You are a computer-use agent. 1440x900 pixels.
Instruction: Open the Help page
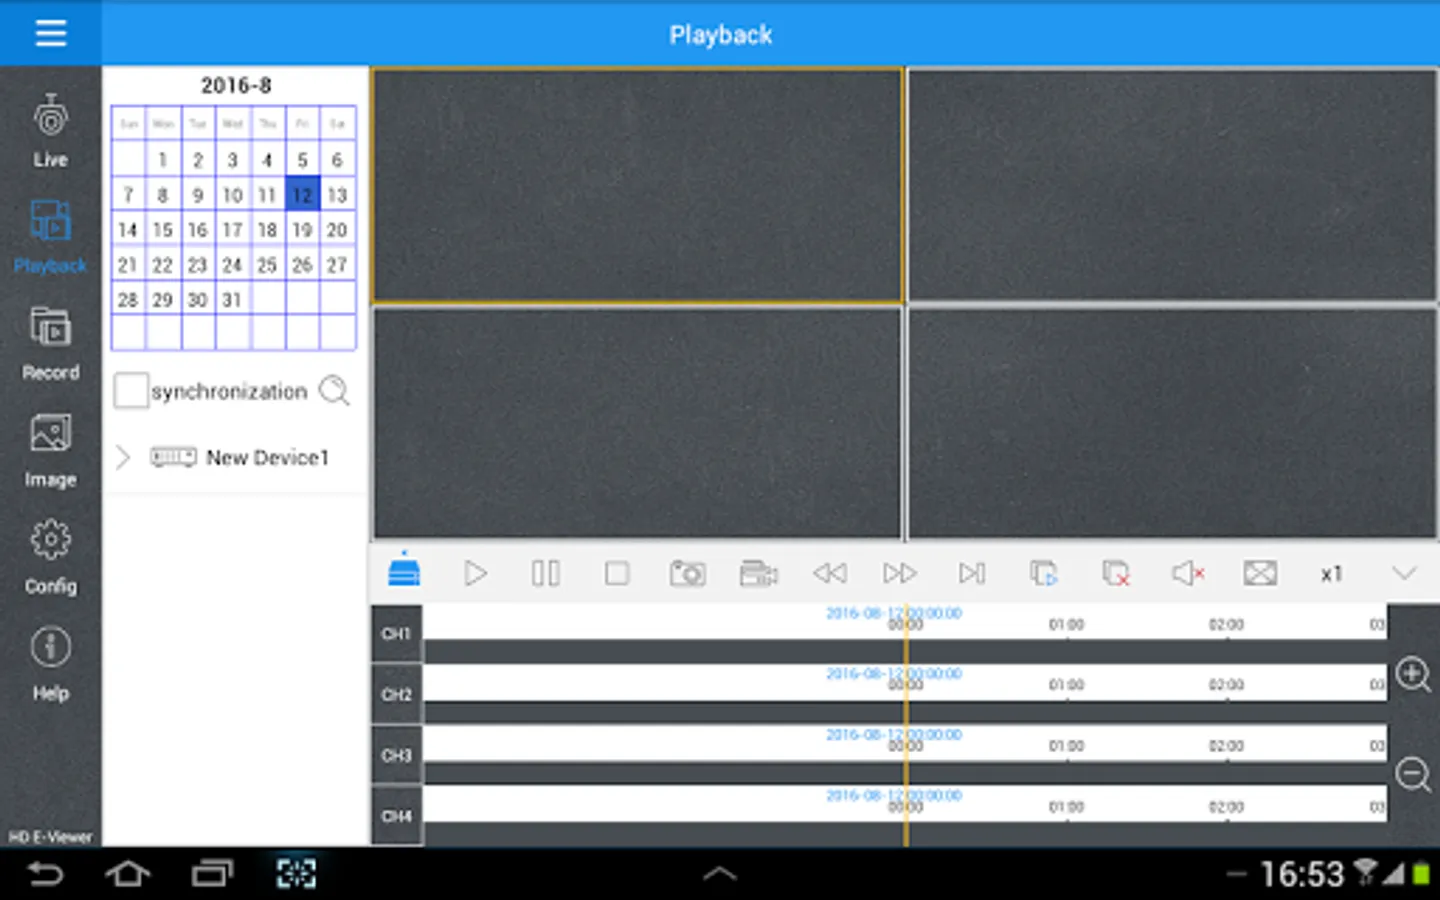pyautogui.click(x=50, y=664)
